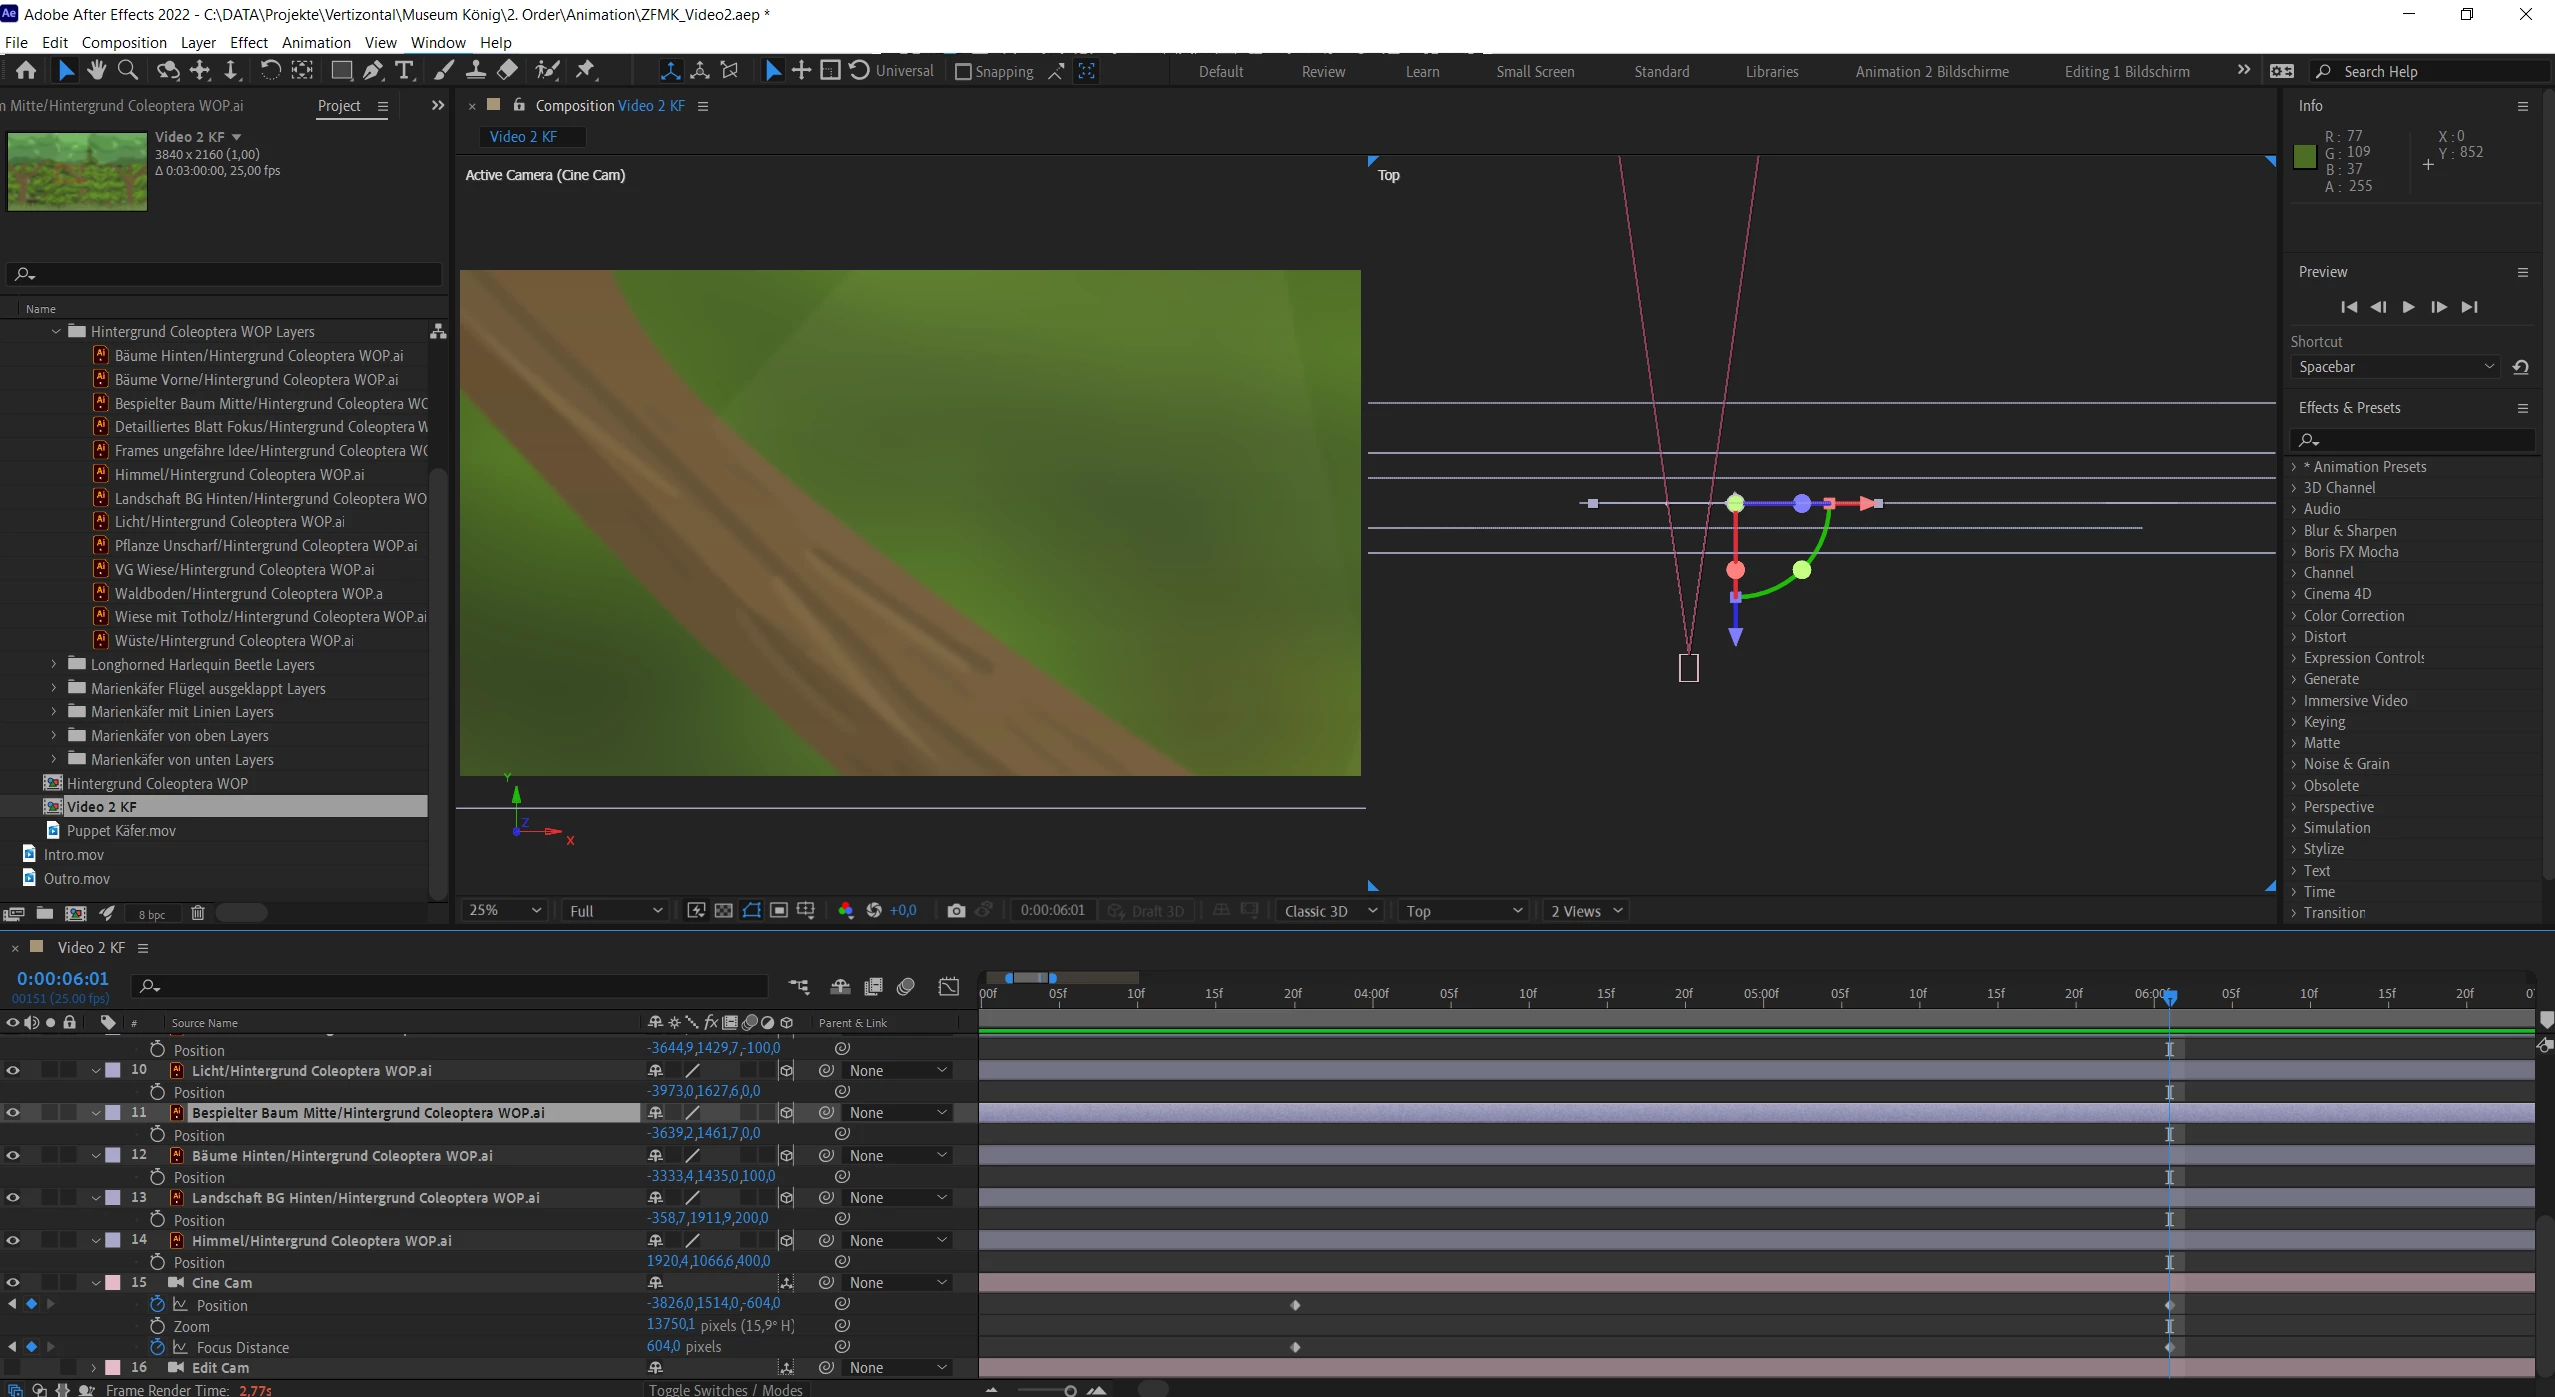Viewport: 2555px width, 1397px height.
Task: Switch to the Review workspace
Action: click(1323, 72)
